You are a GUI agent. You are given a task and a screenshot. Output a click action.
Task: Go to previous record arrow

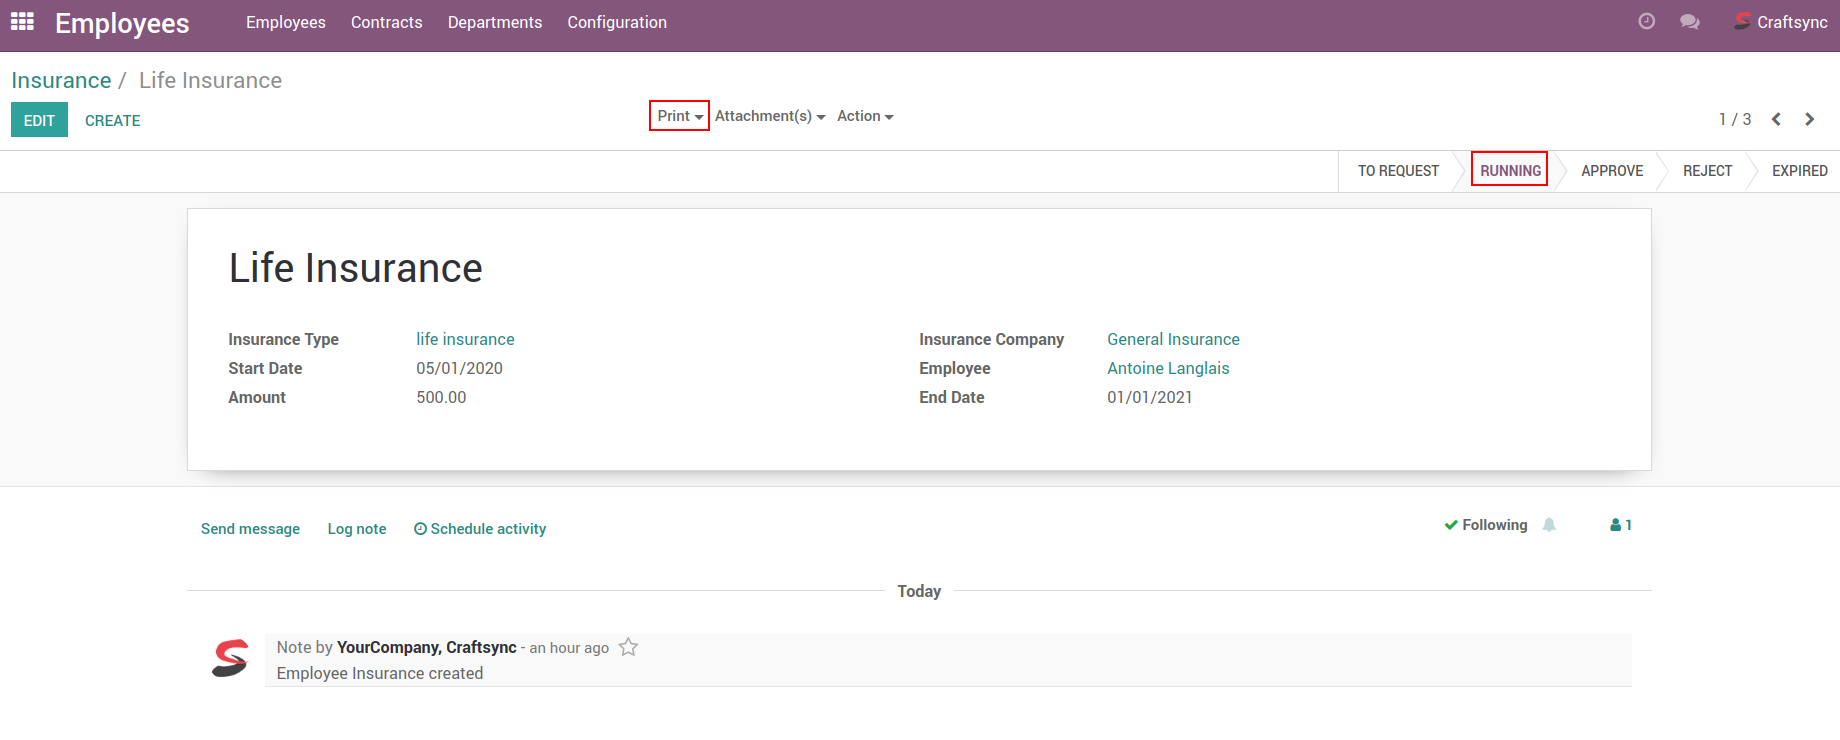[1776, 119]
